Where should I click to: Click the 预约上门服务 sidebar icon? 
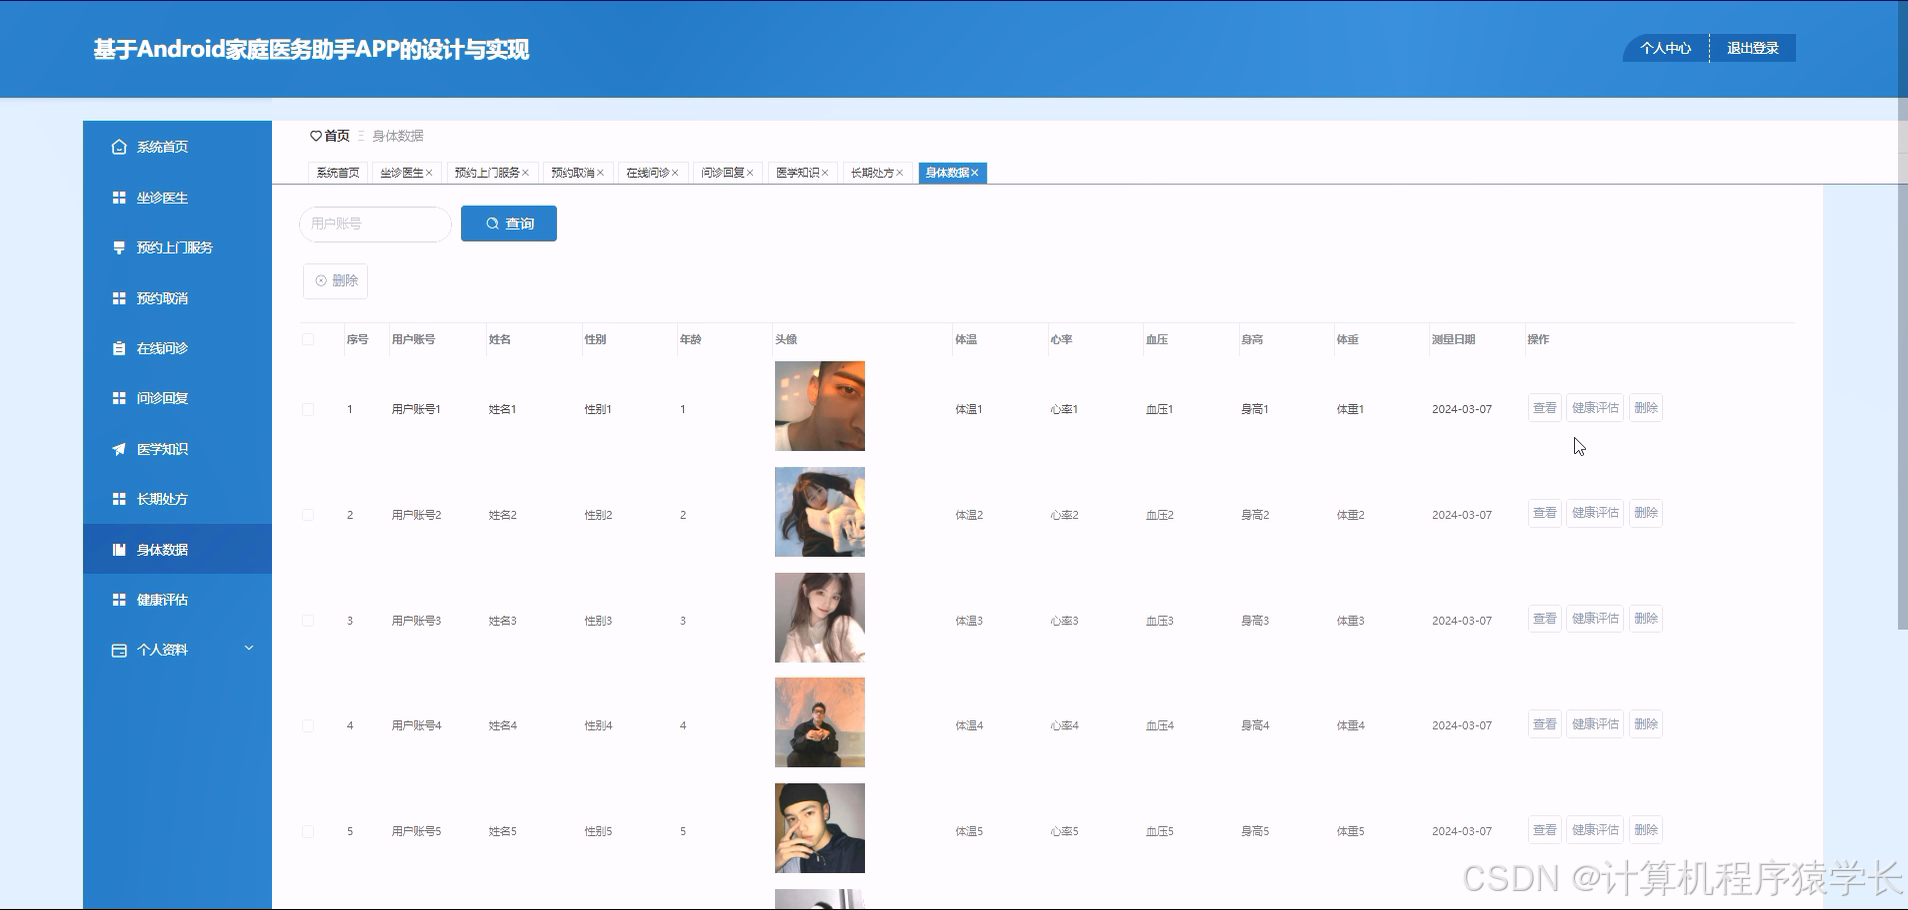[x=119, y=248]
